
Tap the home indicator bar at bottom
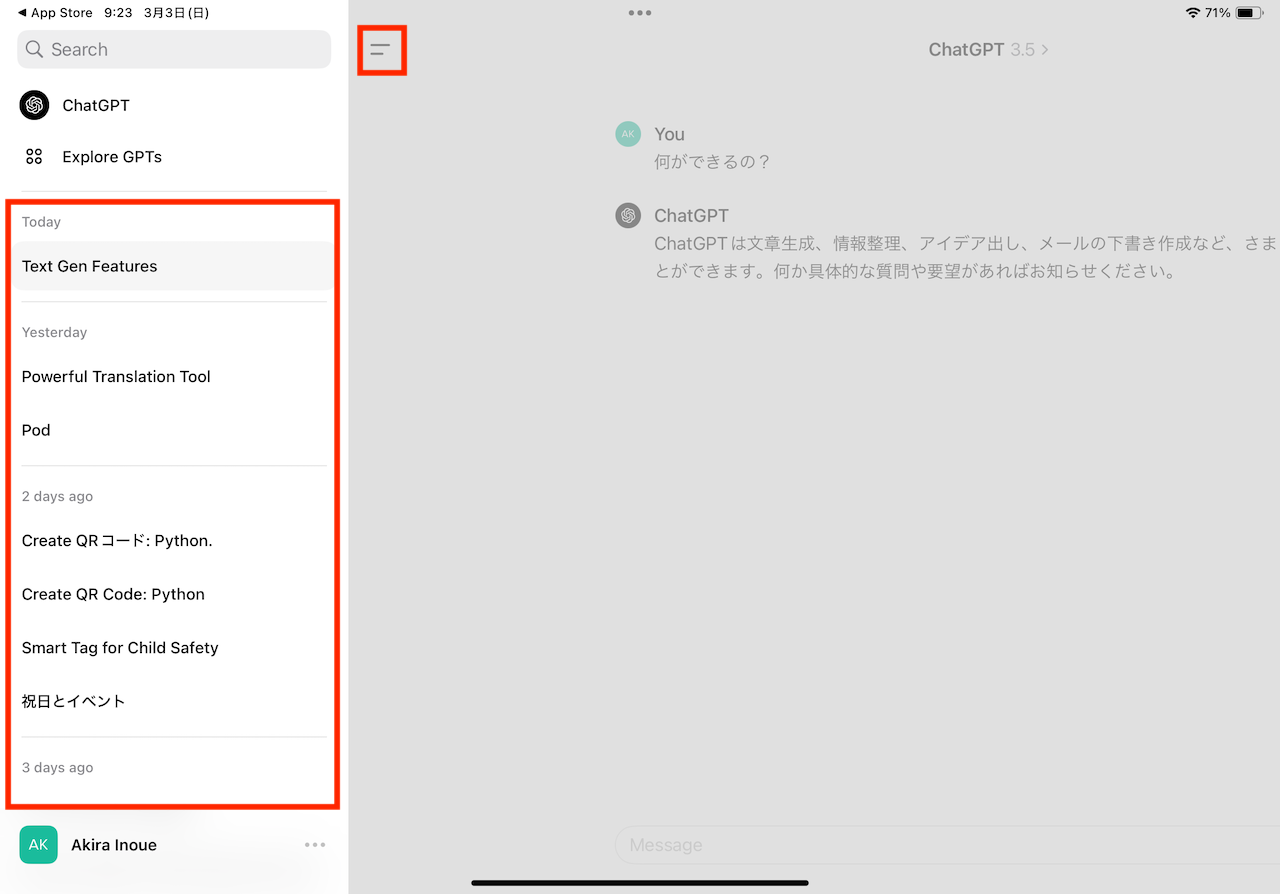click(x=640, y=883)
